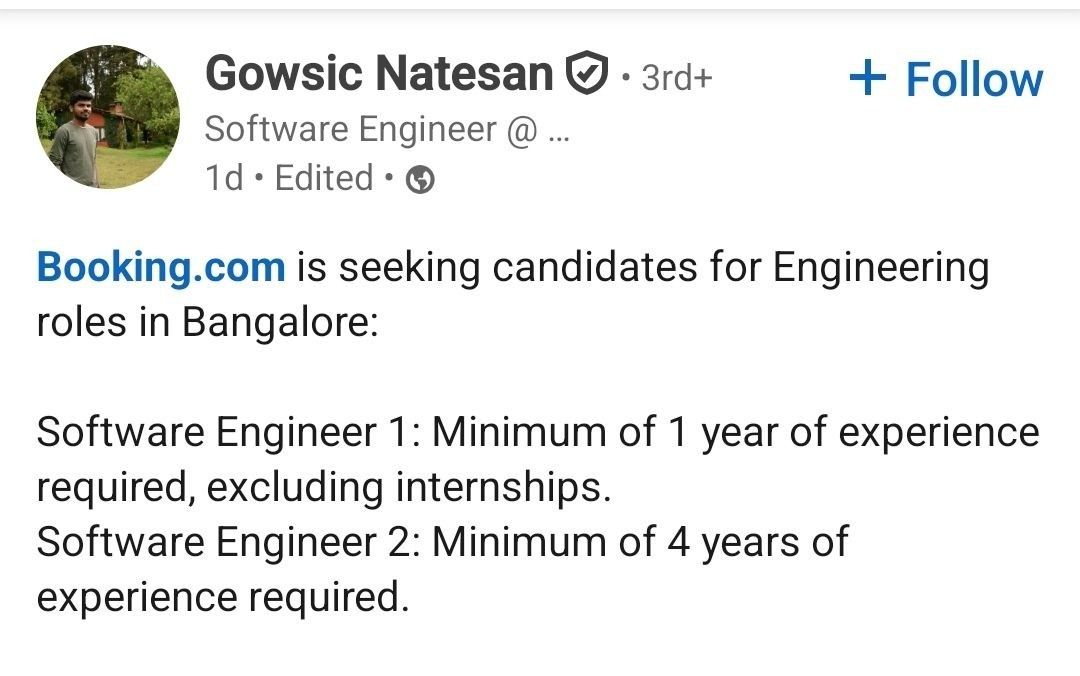
Task: Expand the truncated headline ellipsis
Action: 559,131
